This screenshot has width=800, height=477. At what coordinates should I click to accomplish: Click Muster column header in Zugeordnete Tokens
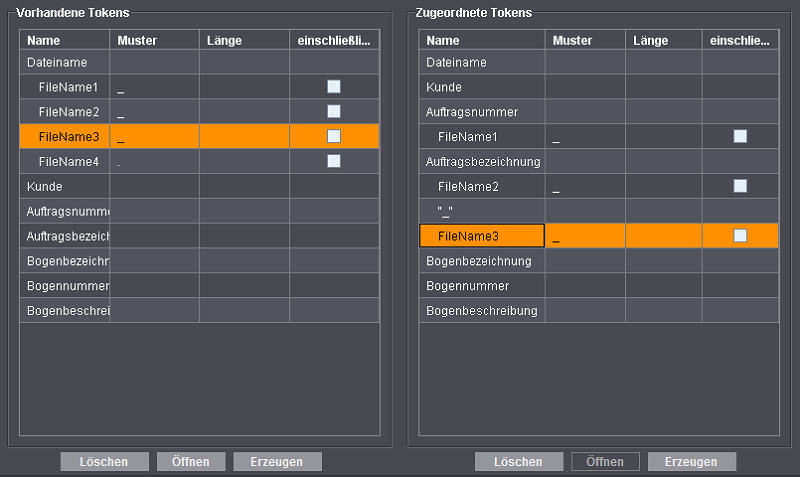point(585,40)
